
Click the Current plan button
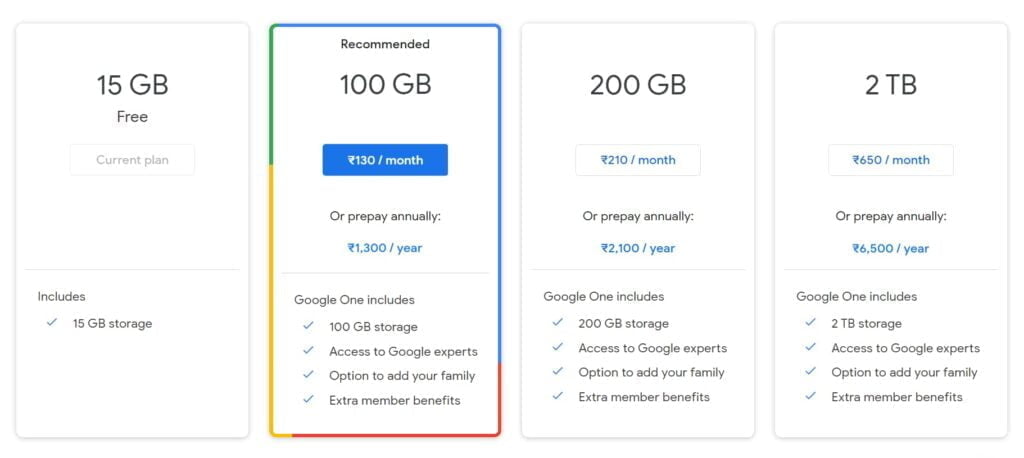[133, 160]
